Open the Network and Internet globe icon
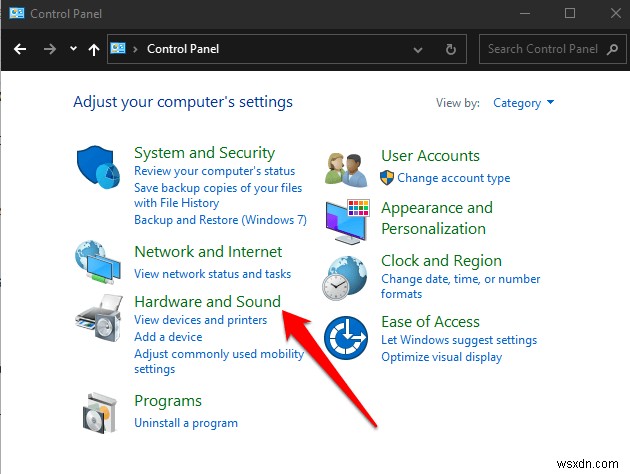The height and width of the screenshot is (474, 630). click(98, 262)
